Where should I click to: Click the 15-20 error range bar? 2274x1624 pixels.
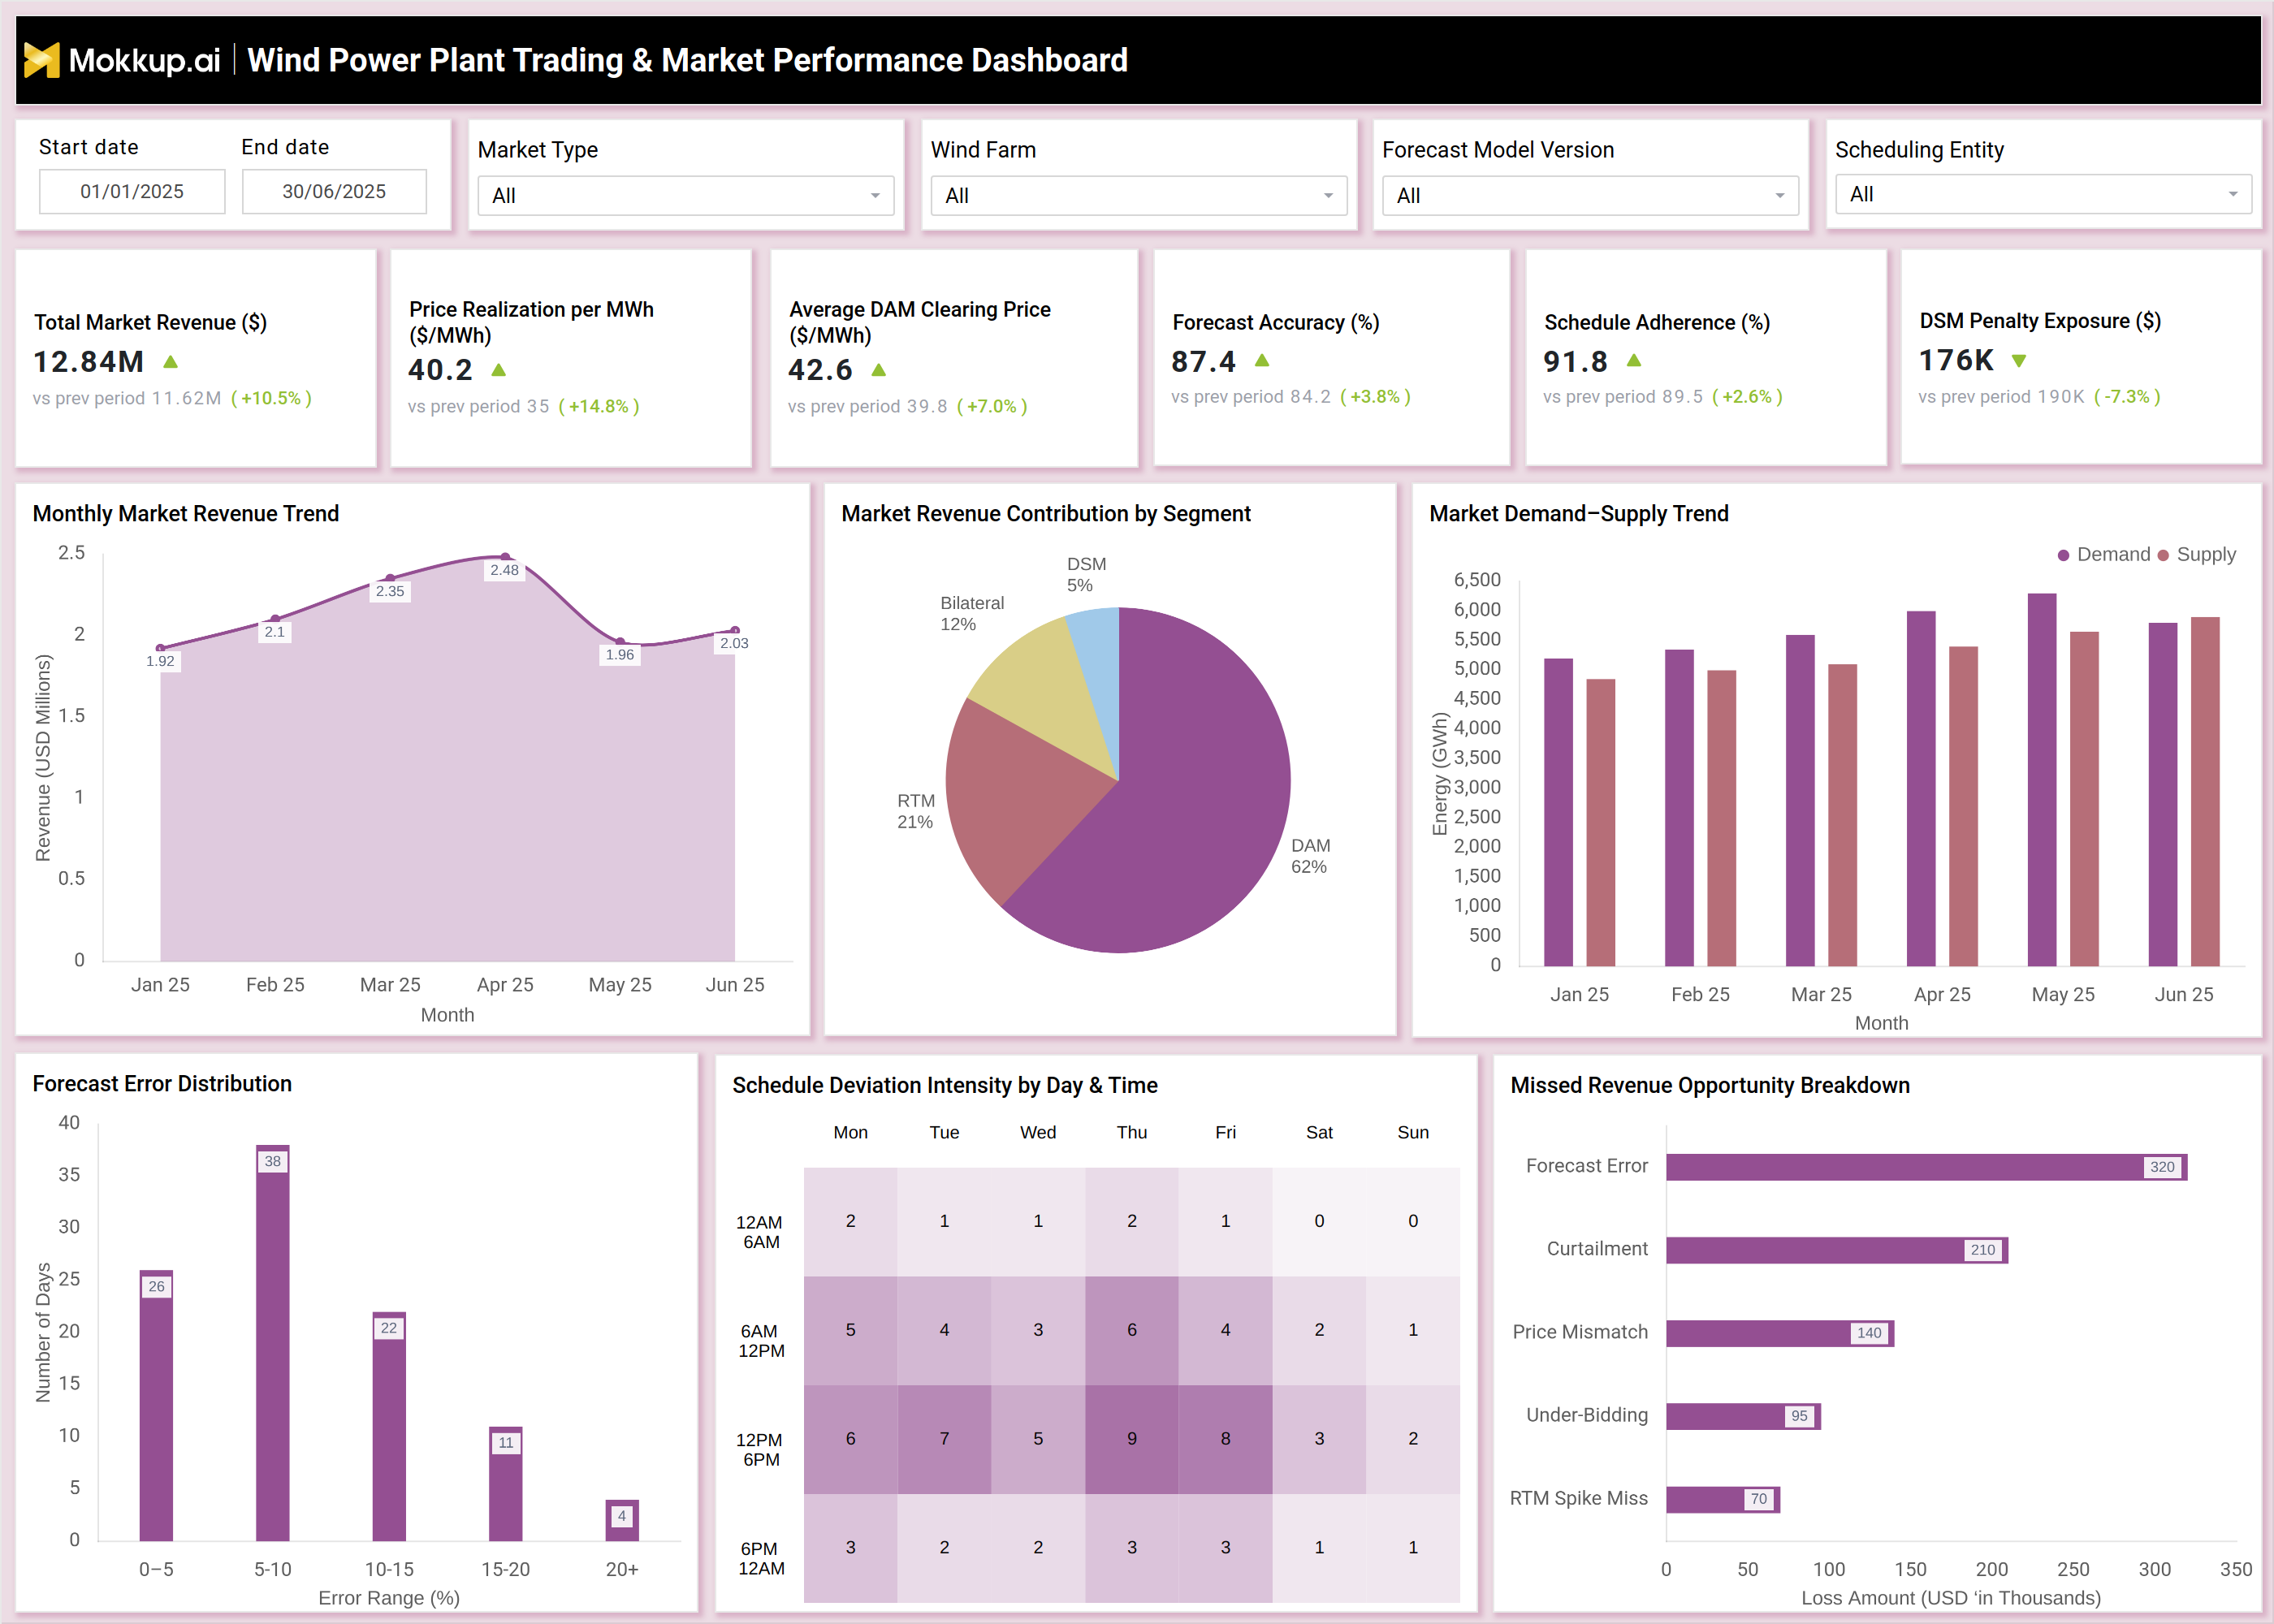pos(506,1484)
